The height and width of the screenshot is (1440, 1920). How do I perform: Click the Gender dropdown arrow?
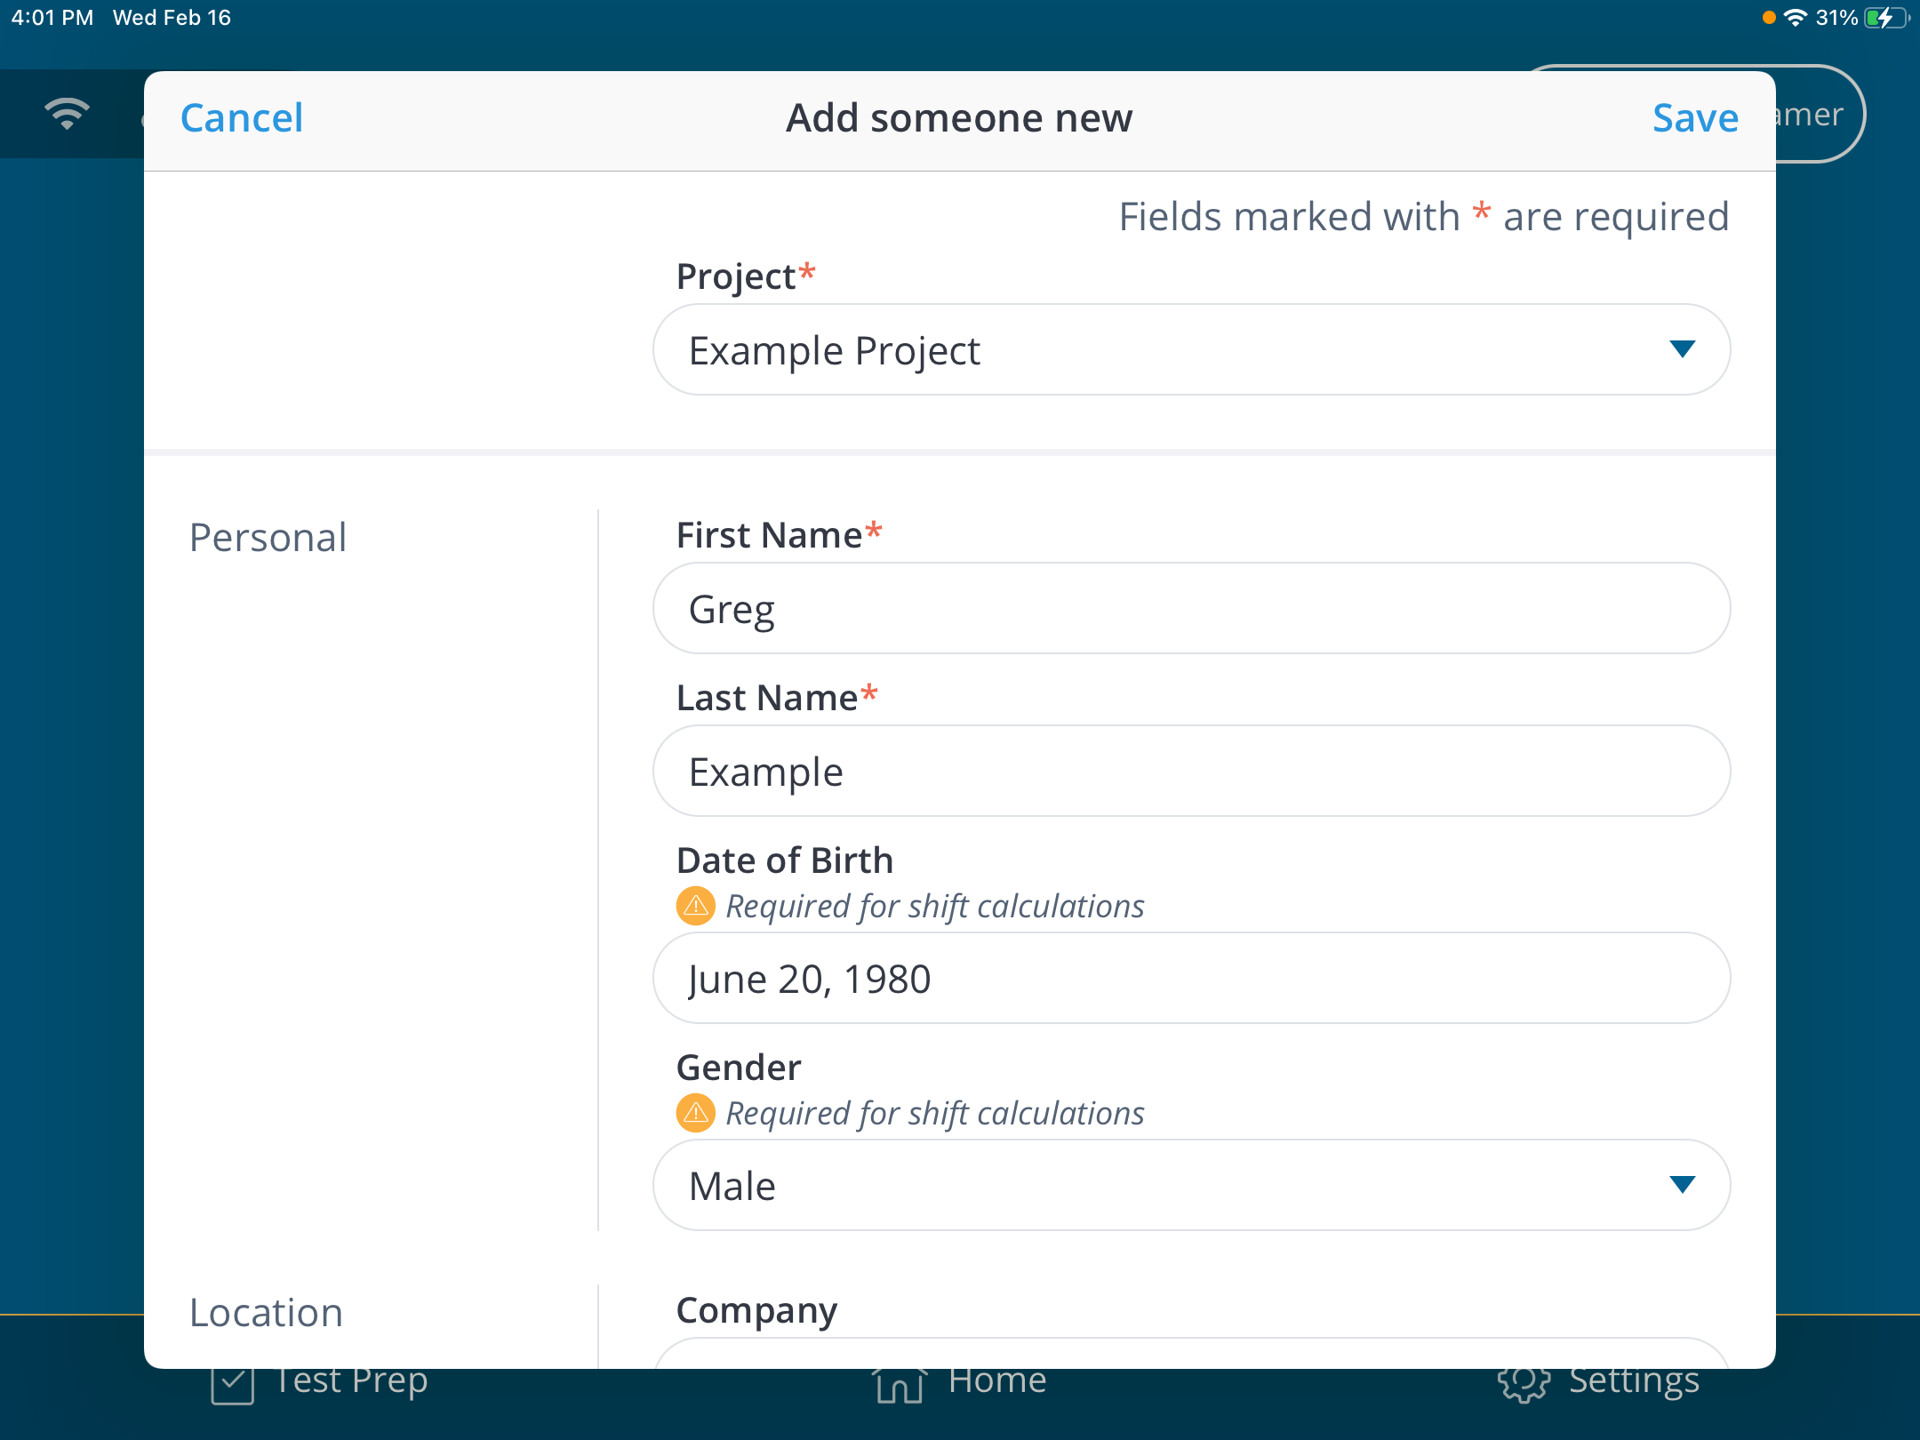coord(1682,1185)
